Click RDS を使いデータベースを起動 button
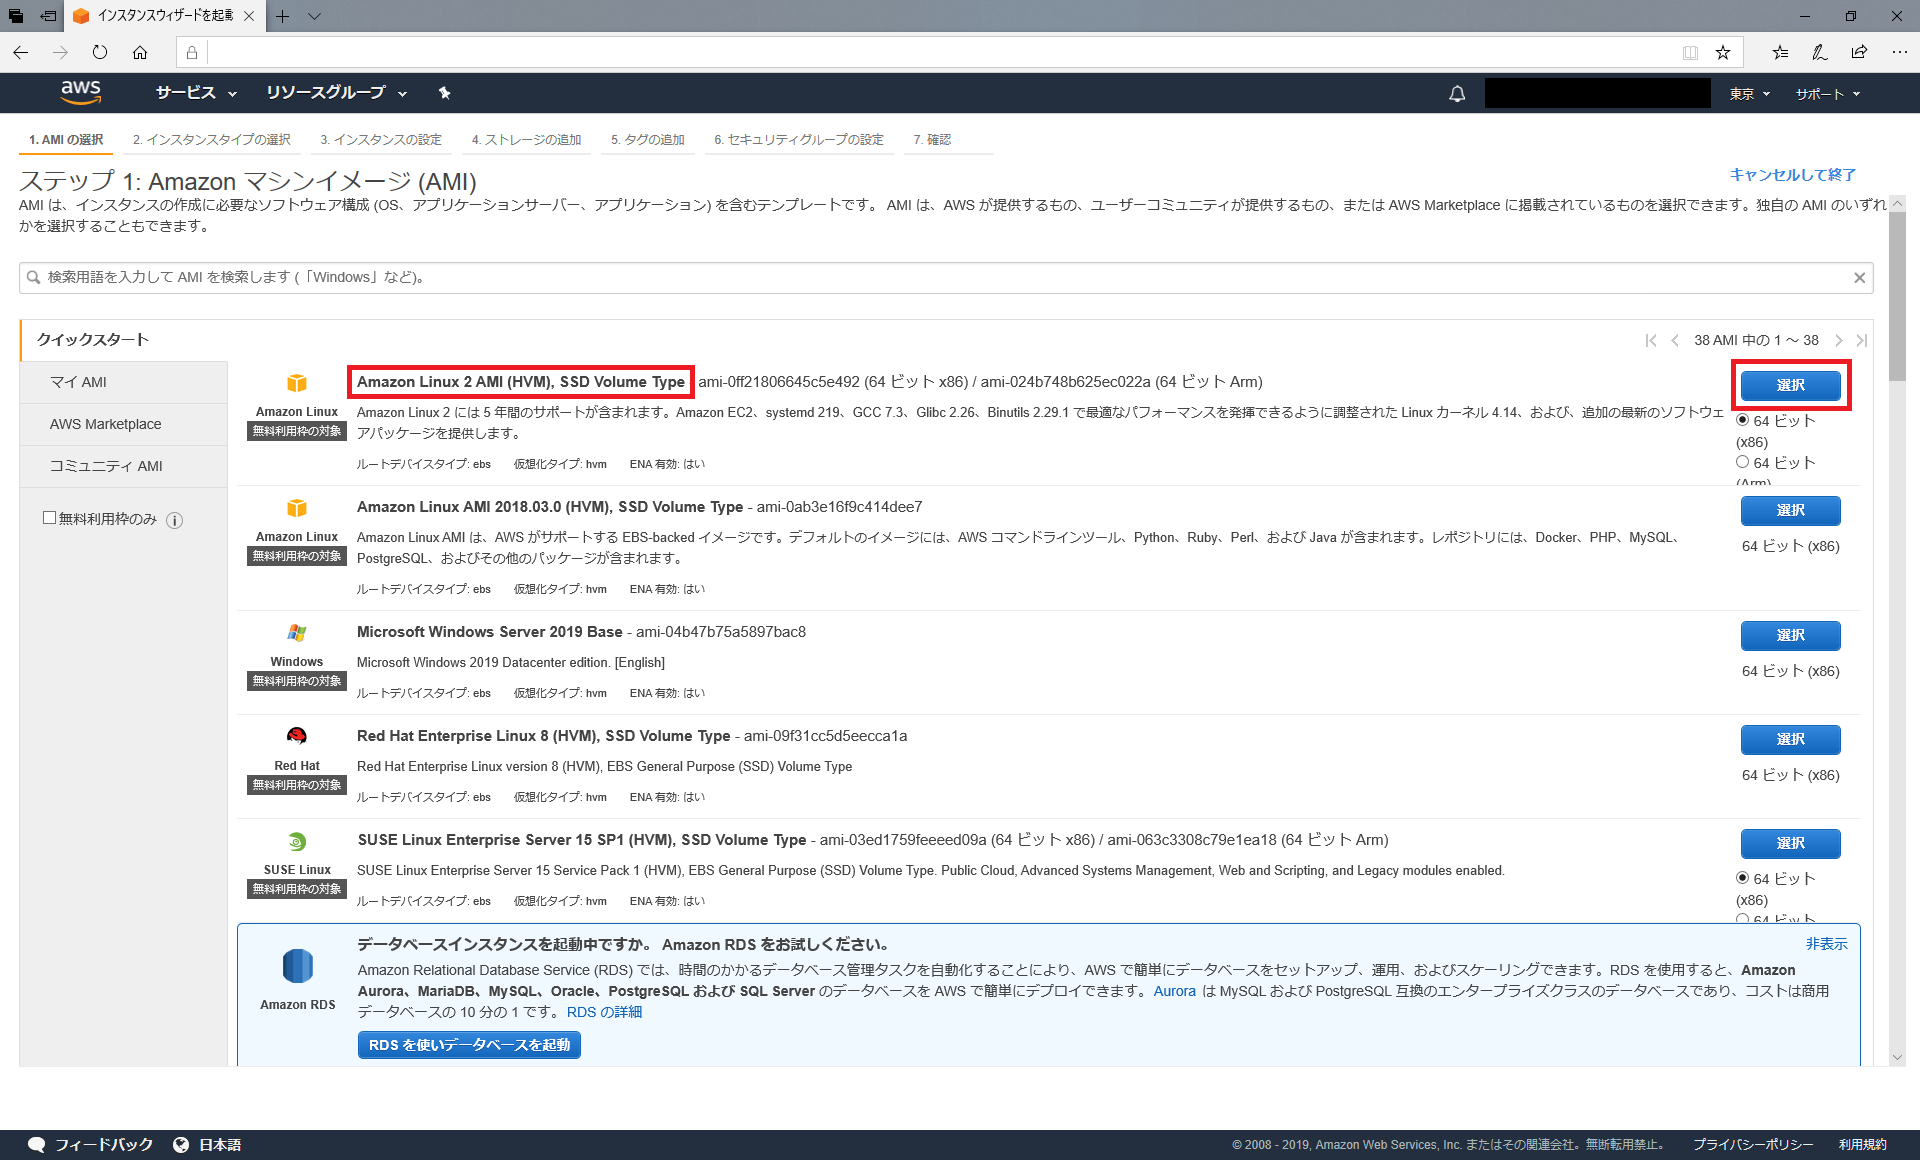 pos(469,1045)
